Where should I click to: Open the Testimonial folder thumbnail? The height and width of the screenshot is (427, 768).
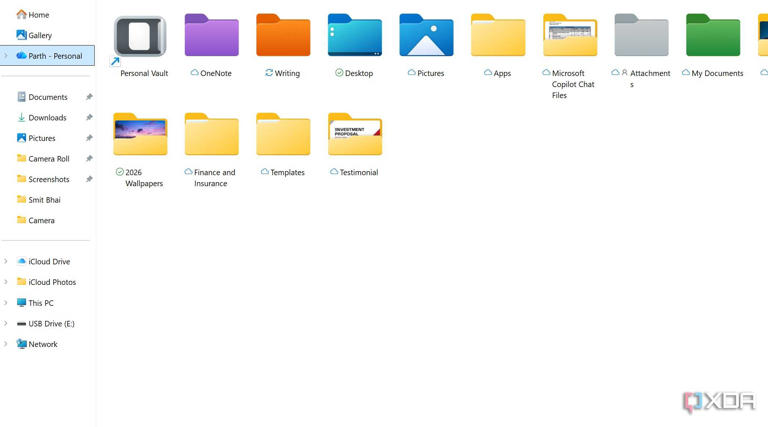tap(355, 135)
